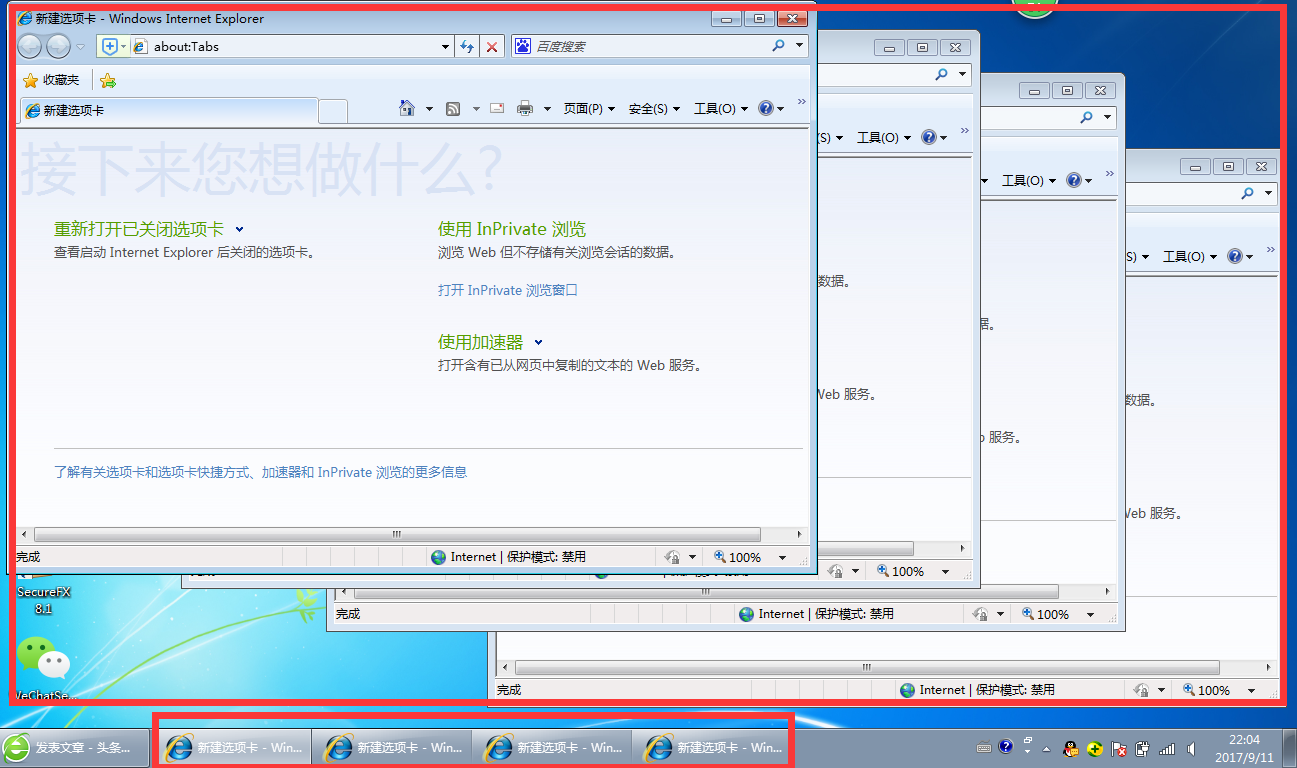Open the link about tabs and accelerators info
1297x768 pixels.
click(x=262, y=471)
